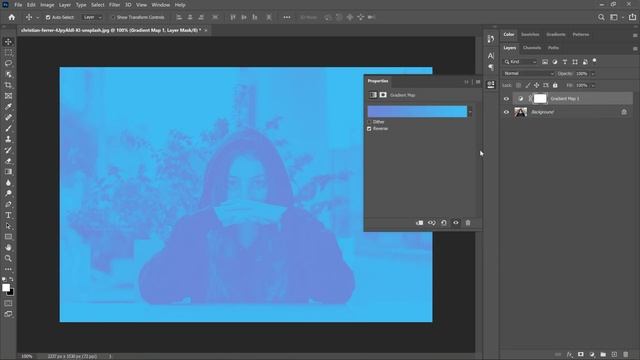640x360 pixels.
Task: Open the Move tool preset picker arrow
Action: pyautogui.click(x=38, y=18)
